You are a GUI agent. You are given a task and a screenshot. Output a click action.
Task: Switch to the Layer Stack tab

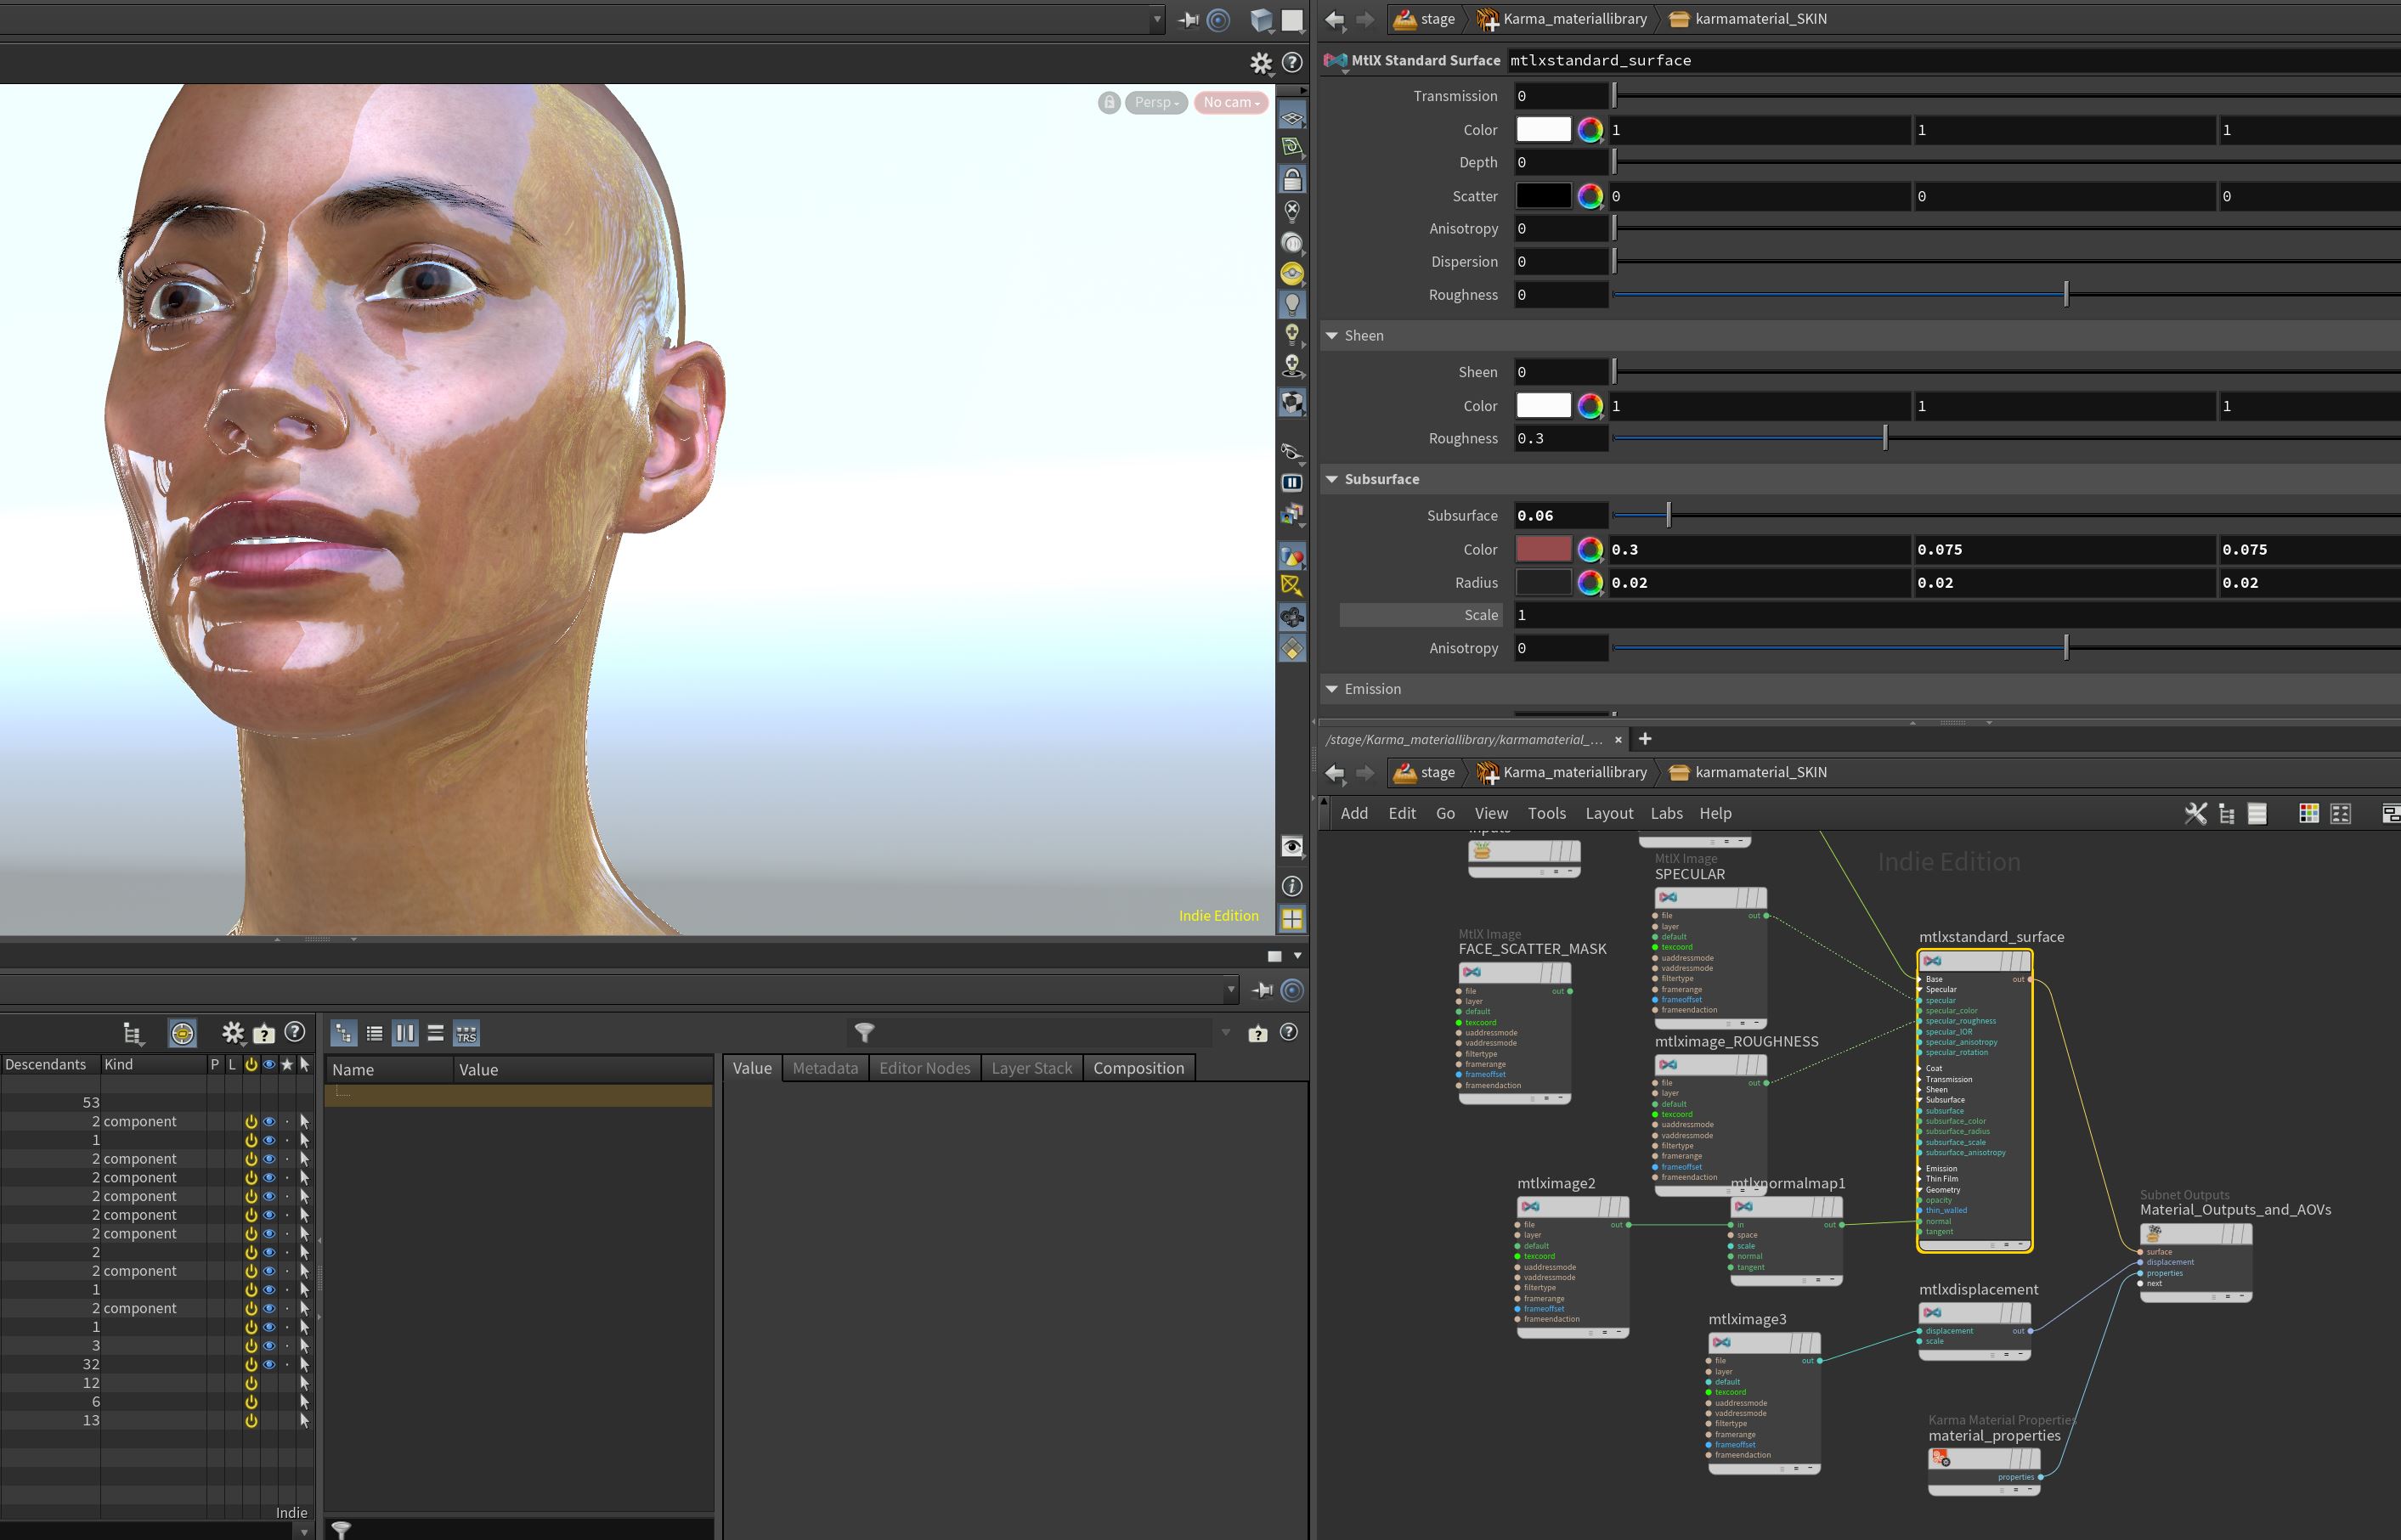pyautogui.click(x=1031, y=1068)
